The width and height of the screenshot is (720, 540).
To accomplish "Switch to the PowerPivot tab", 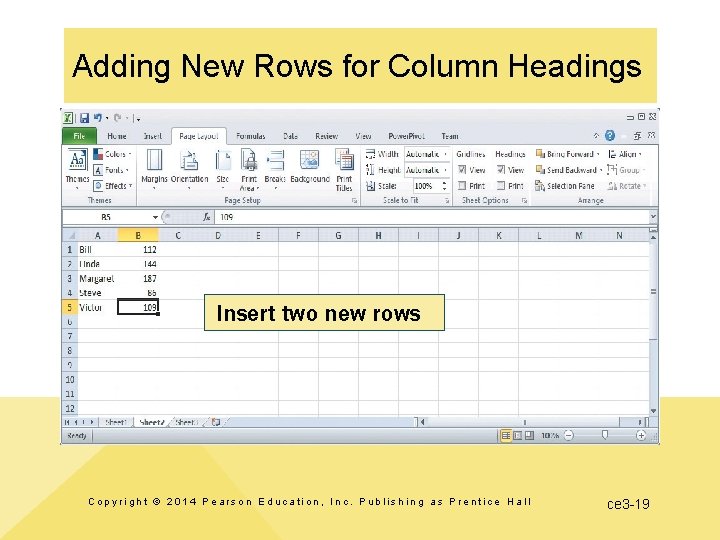I will pyautogui.click(x=406, y=136).
